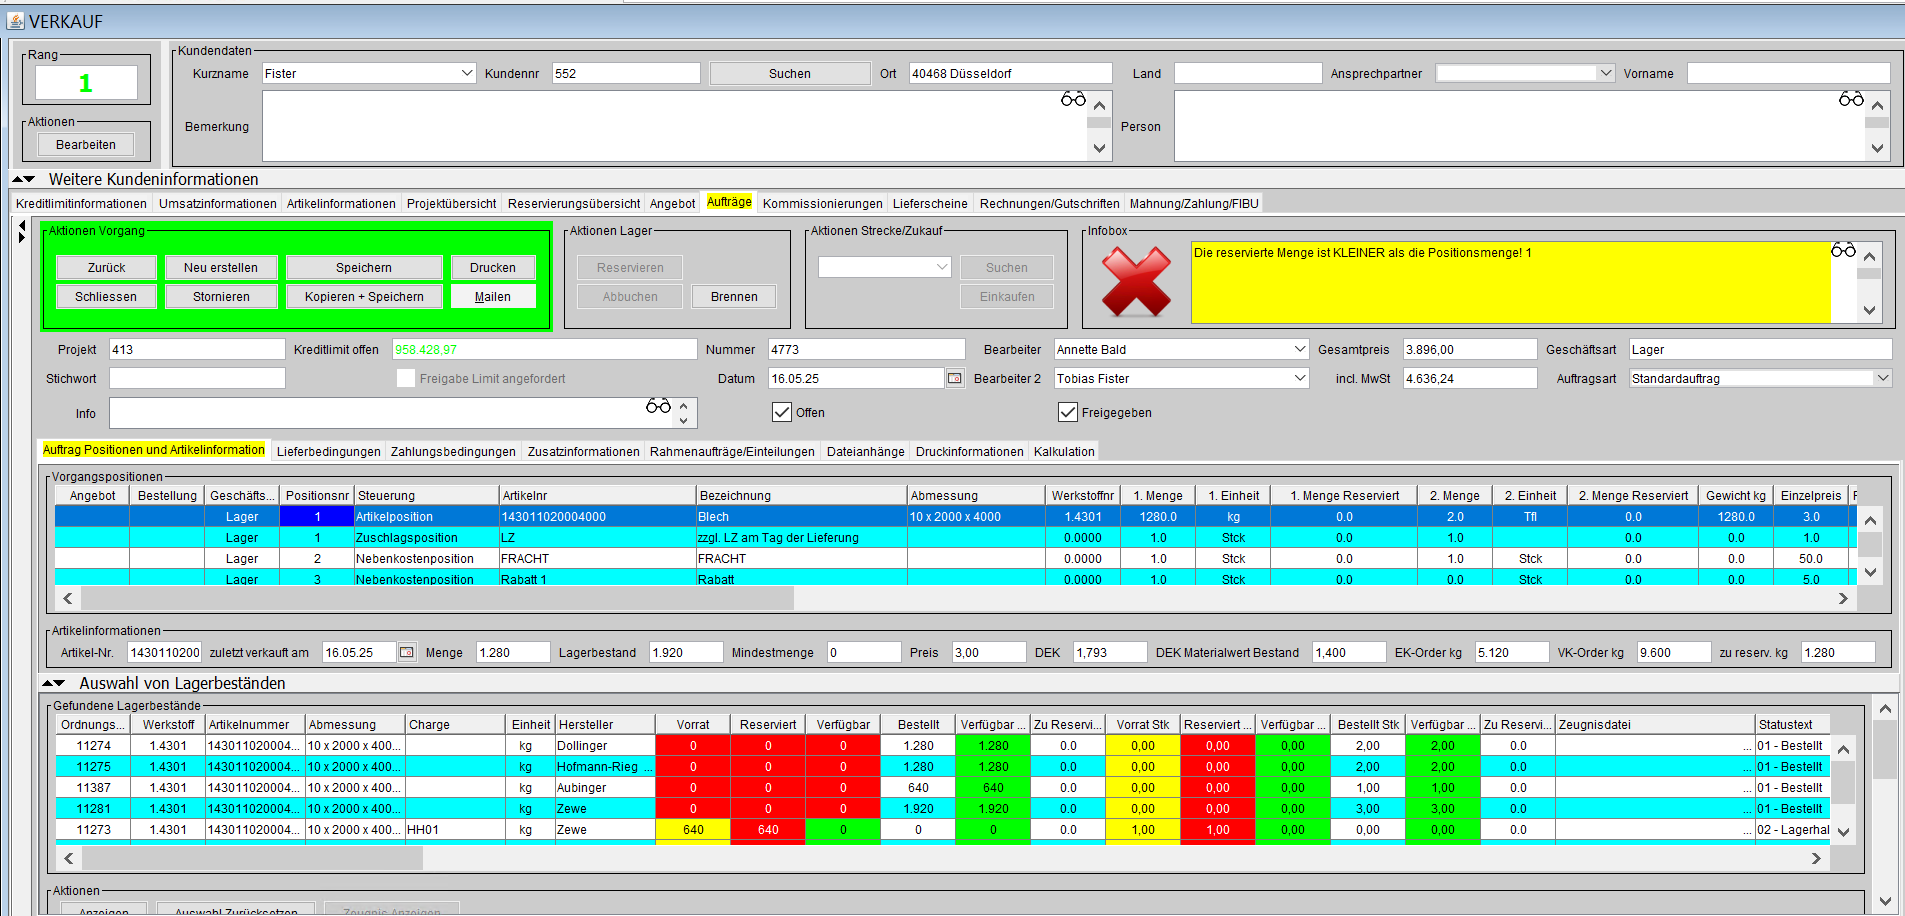This screenshot has width=1905, height=916.
Task: Click the Zurück button
Action: pos(106,267)
